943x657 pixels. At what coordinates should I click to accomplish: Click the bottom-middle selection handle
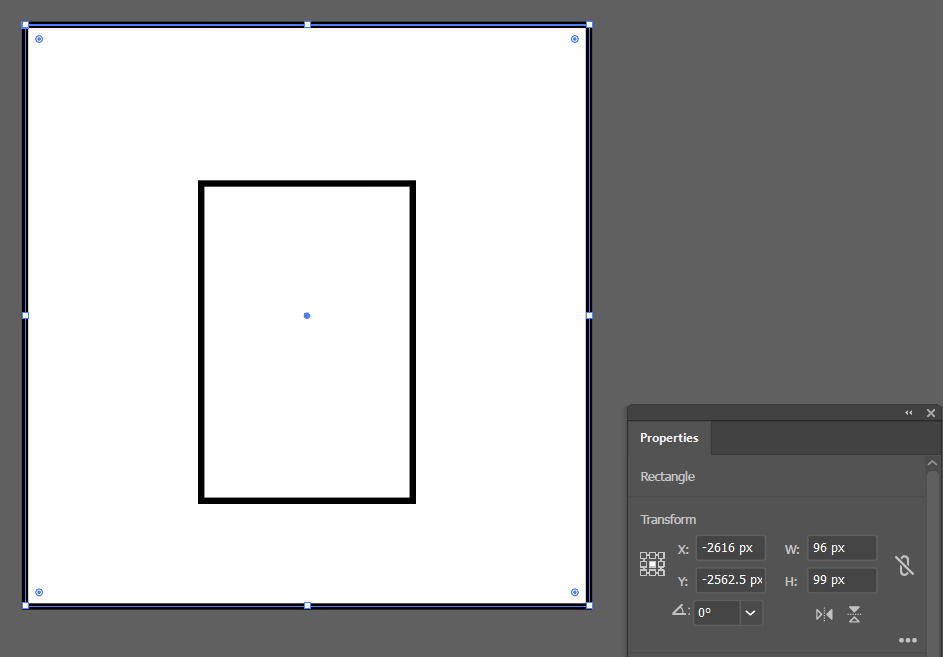click(307, 605)
